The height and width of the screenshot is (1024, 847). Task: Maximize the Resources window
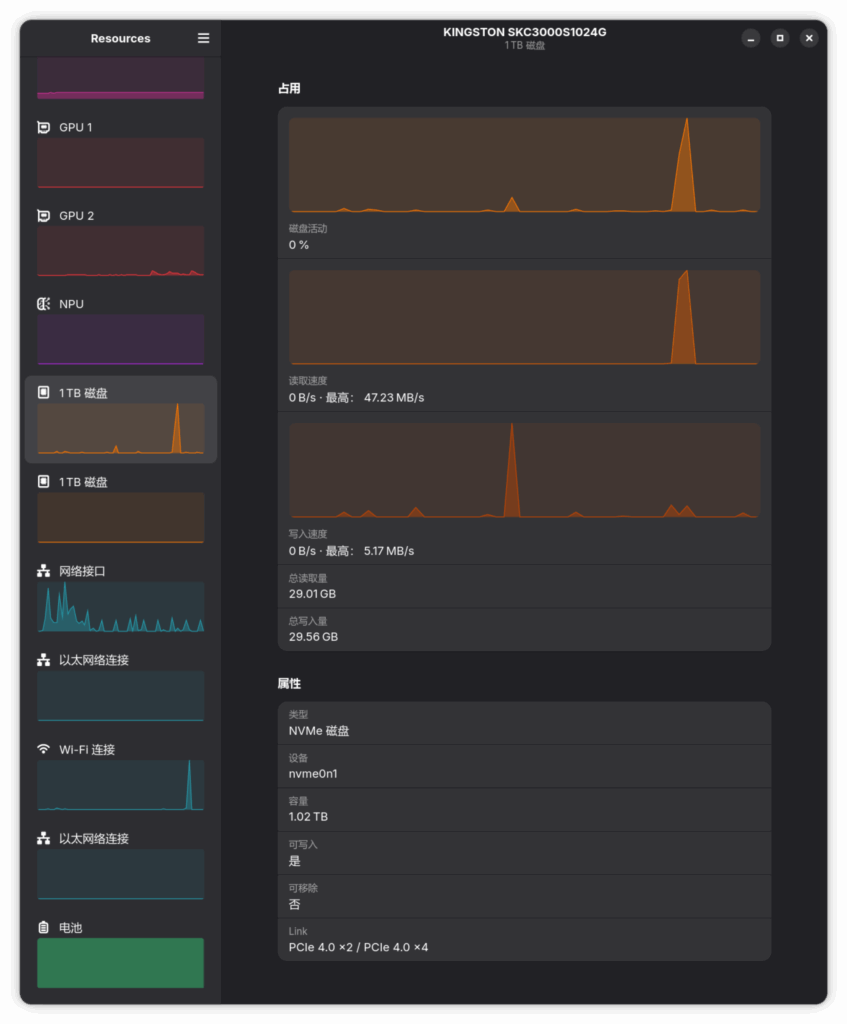[780, 38]
